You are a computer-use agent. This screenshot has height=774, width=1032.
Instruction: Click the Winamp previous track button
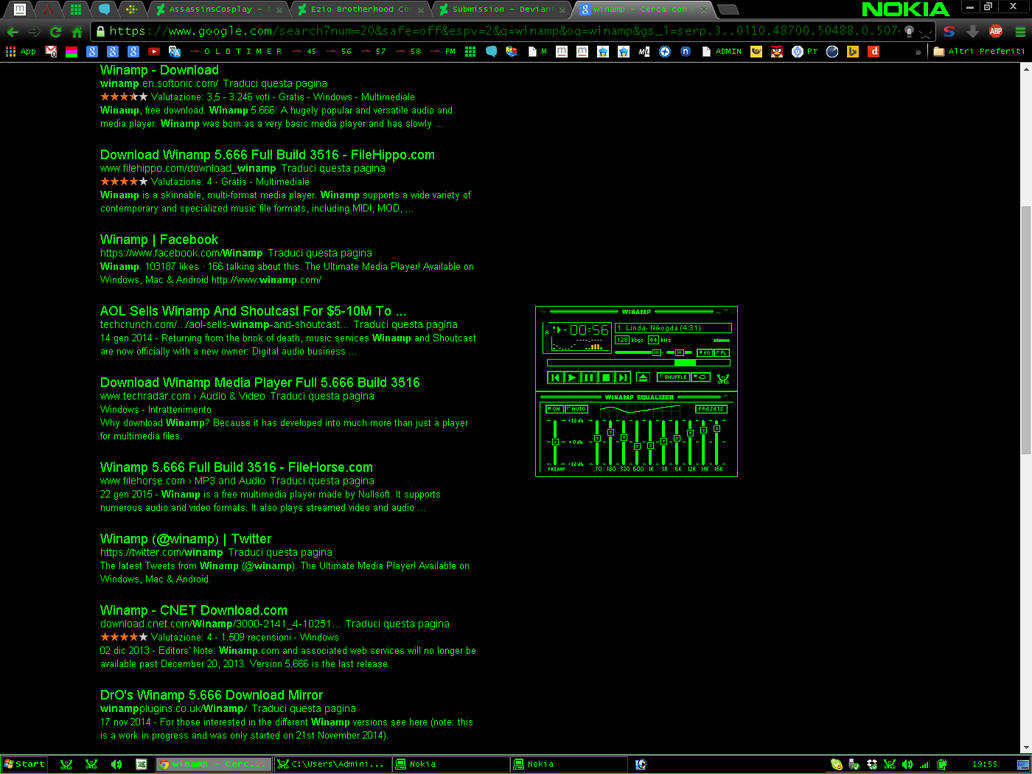(555, 378)
